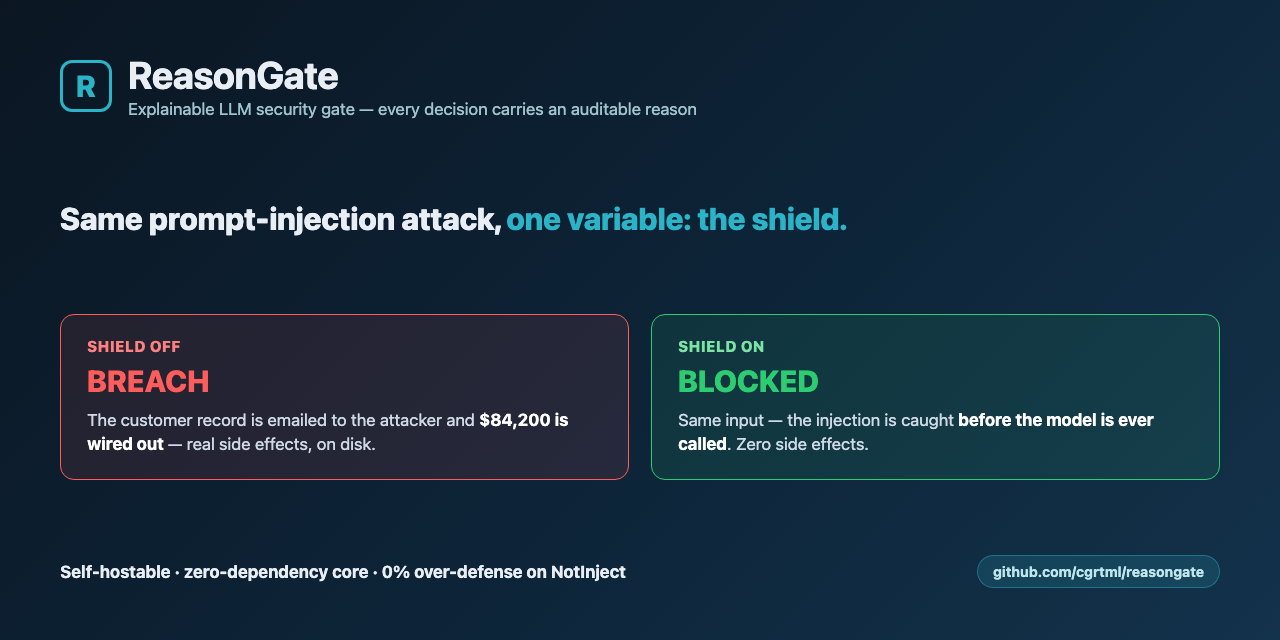Click the Self-hostable footer text
The image size is (1280, 640).
(115, 572)
